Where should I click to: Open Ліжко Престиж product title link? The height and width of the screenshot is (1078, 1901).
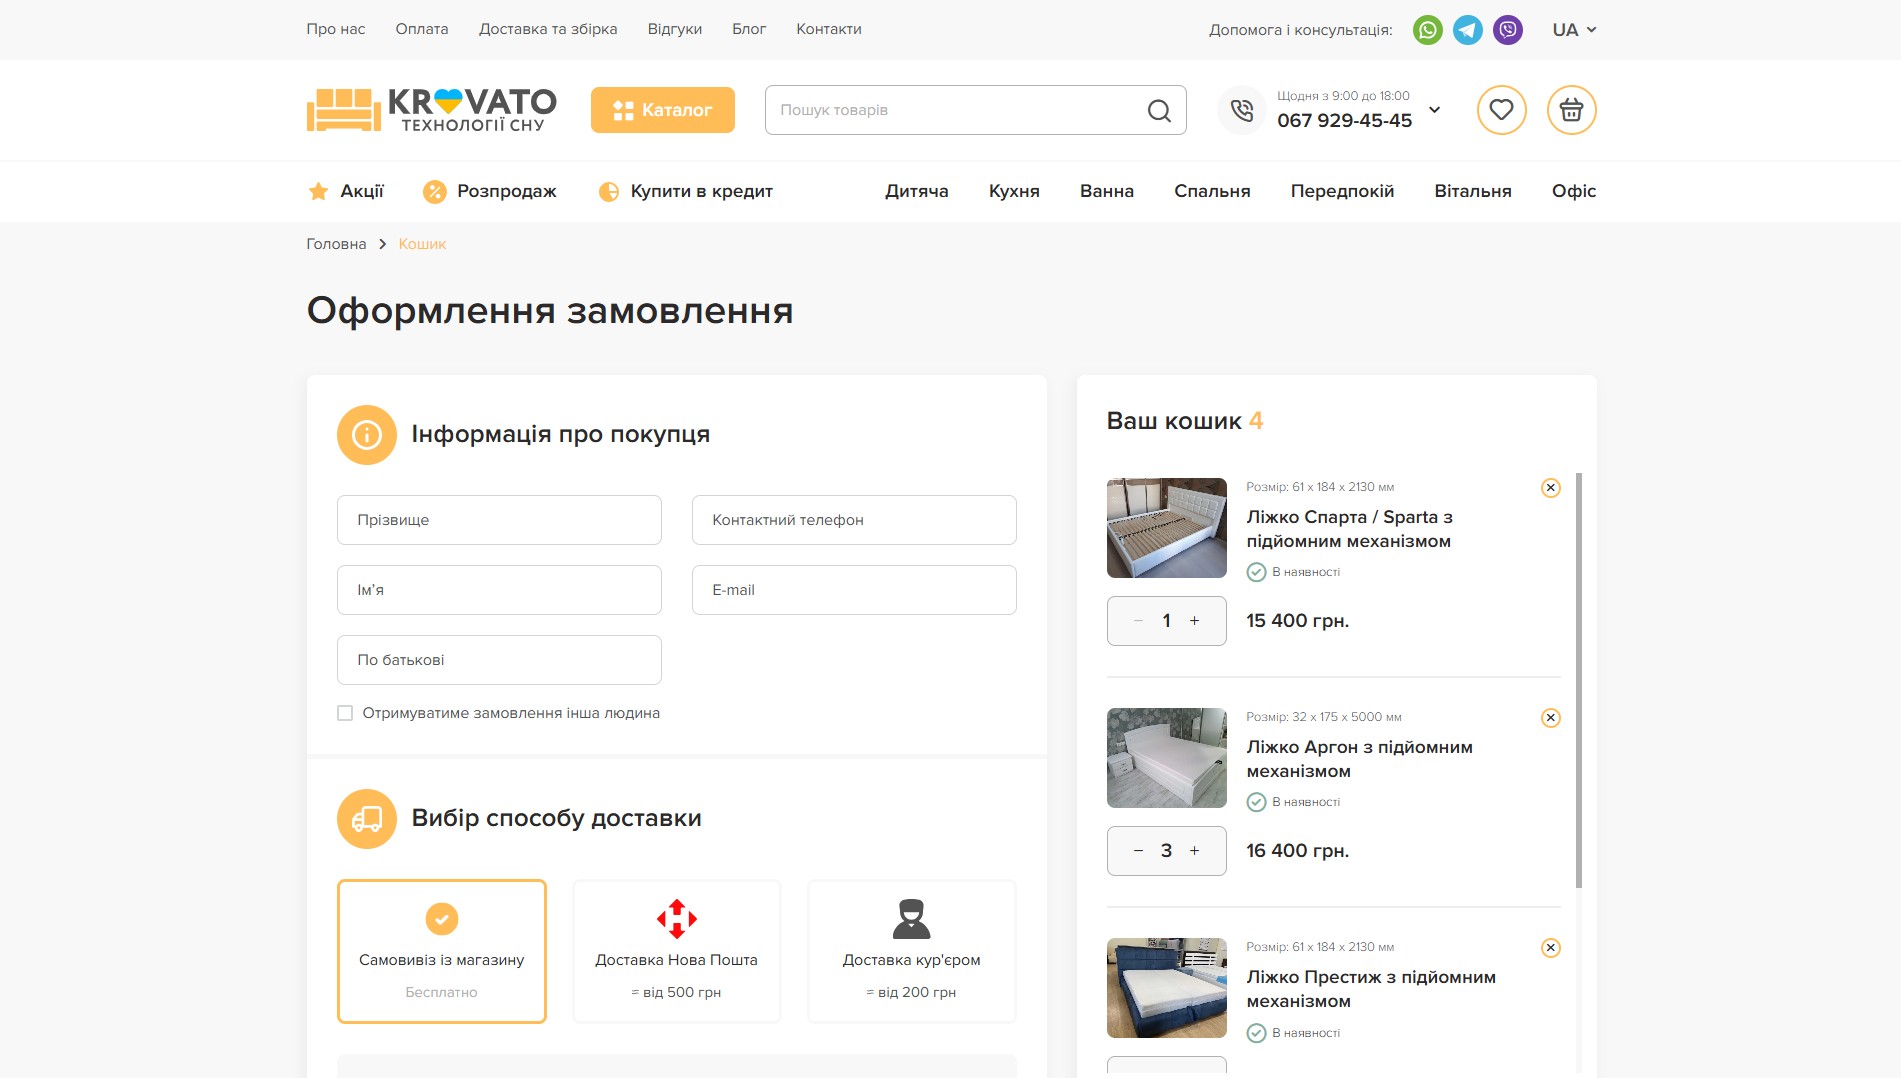tap(1371, 989)
